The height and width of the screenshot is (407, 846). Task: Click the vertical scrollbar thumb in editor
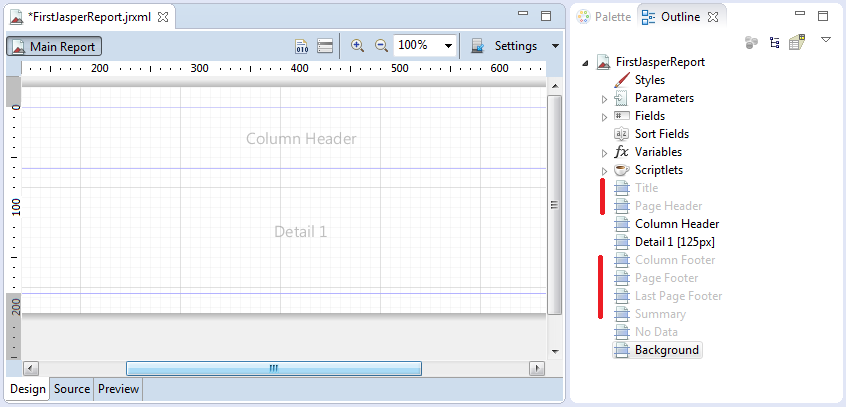555,205
